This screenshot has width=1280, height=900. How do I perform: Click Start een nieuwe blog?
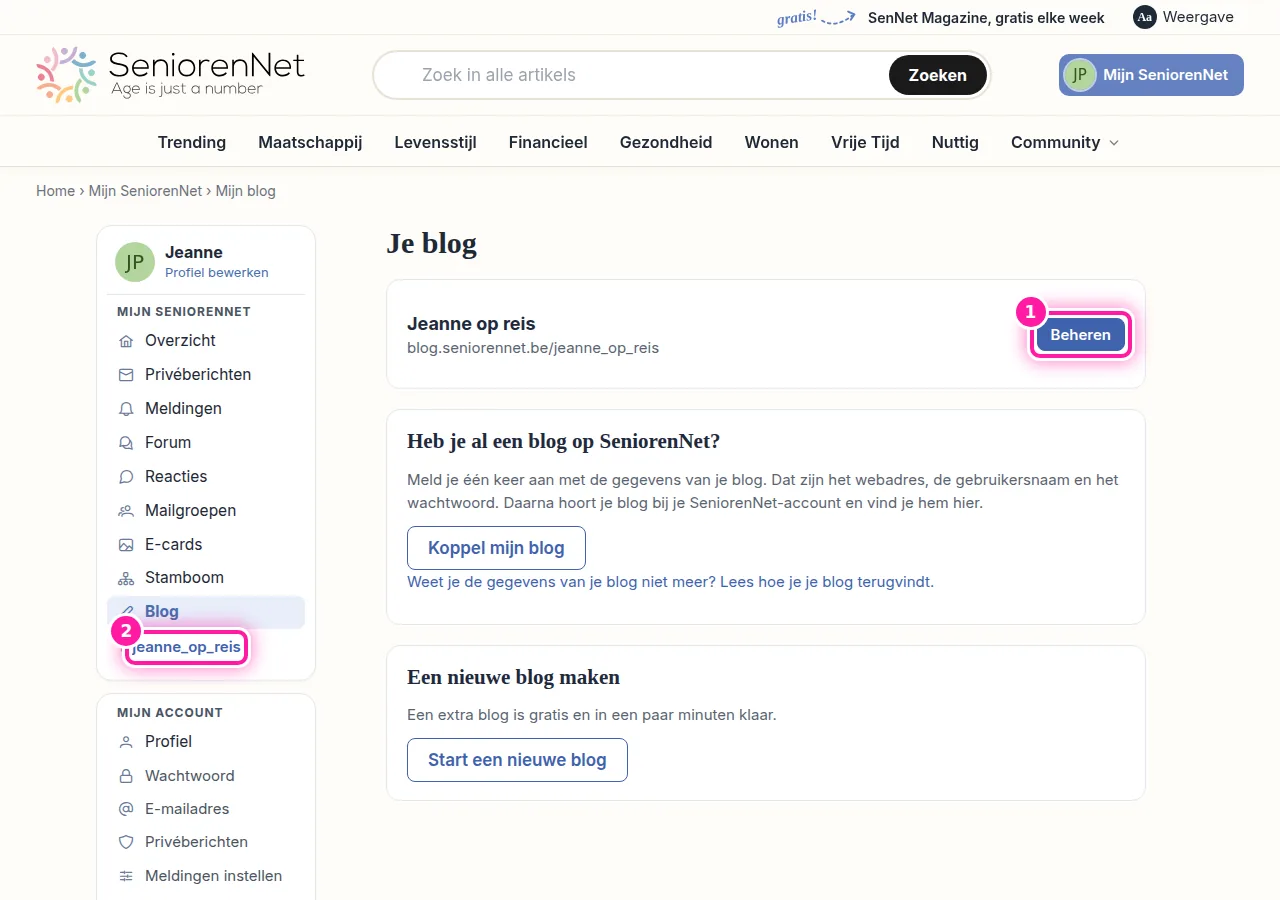[517, 760]
